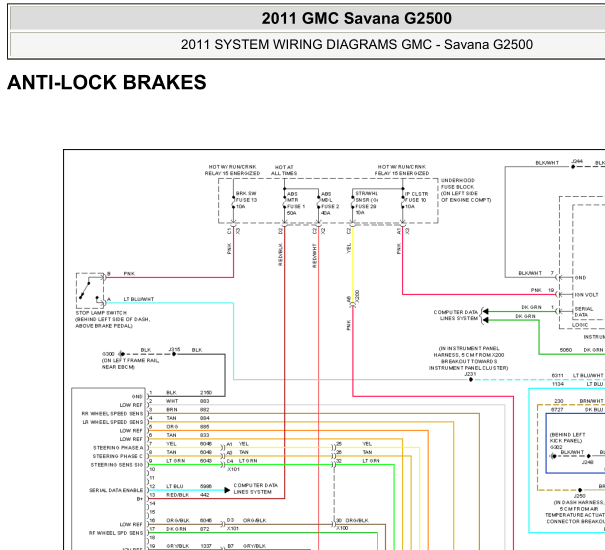Click the 'X200' connector label
The width and height of the screenshot is (605, 550).
[357, 296]
